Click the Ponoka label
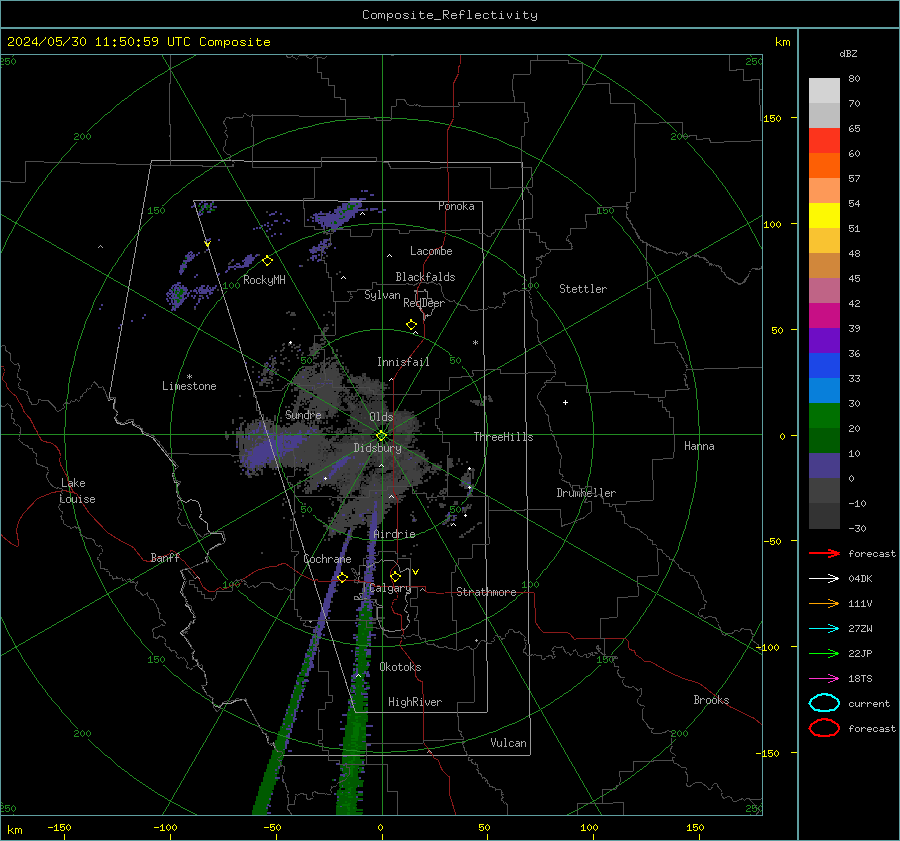The width and height of the screenshot is (900, 841). coord(456,206)
